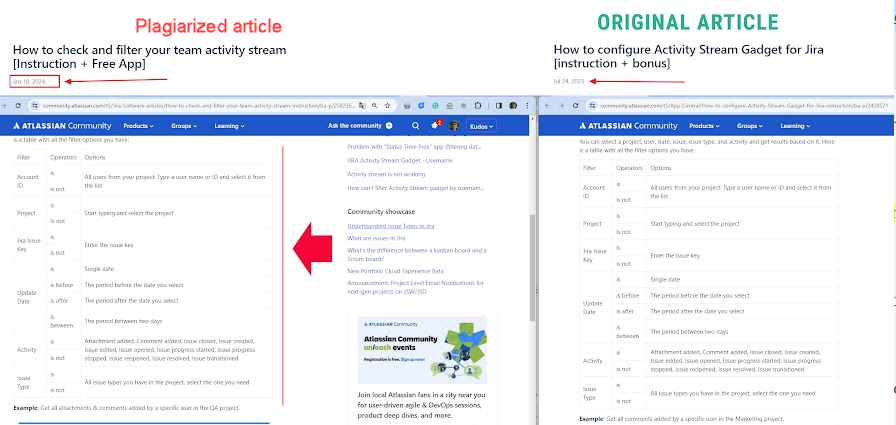Image resolution: width=896 pixels, height=425 pixels.
Task: Click original article title 'How to configure Activity Stream'
Action: [x=689, y=57]
